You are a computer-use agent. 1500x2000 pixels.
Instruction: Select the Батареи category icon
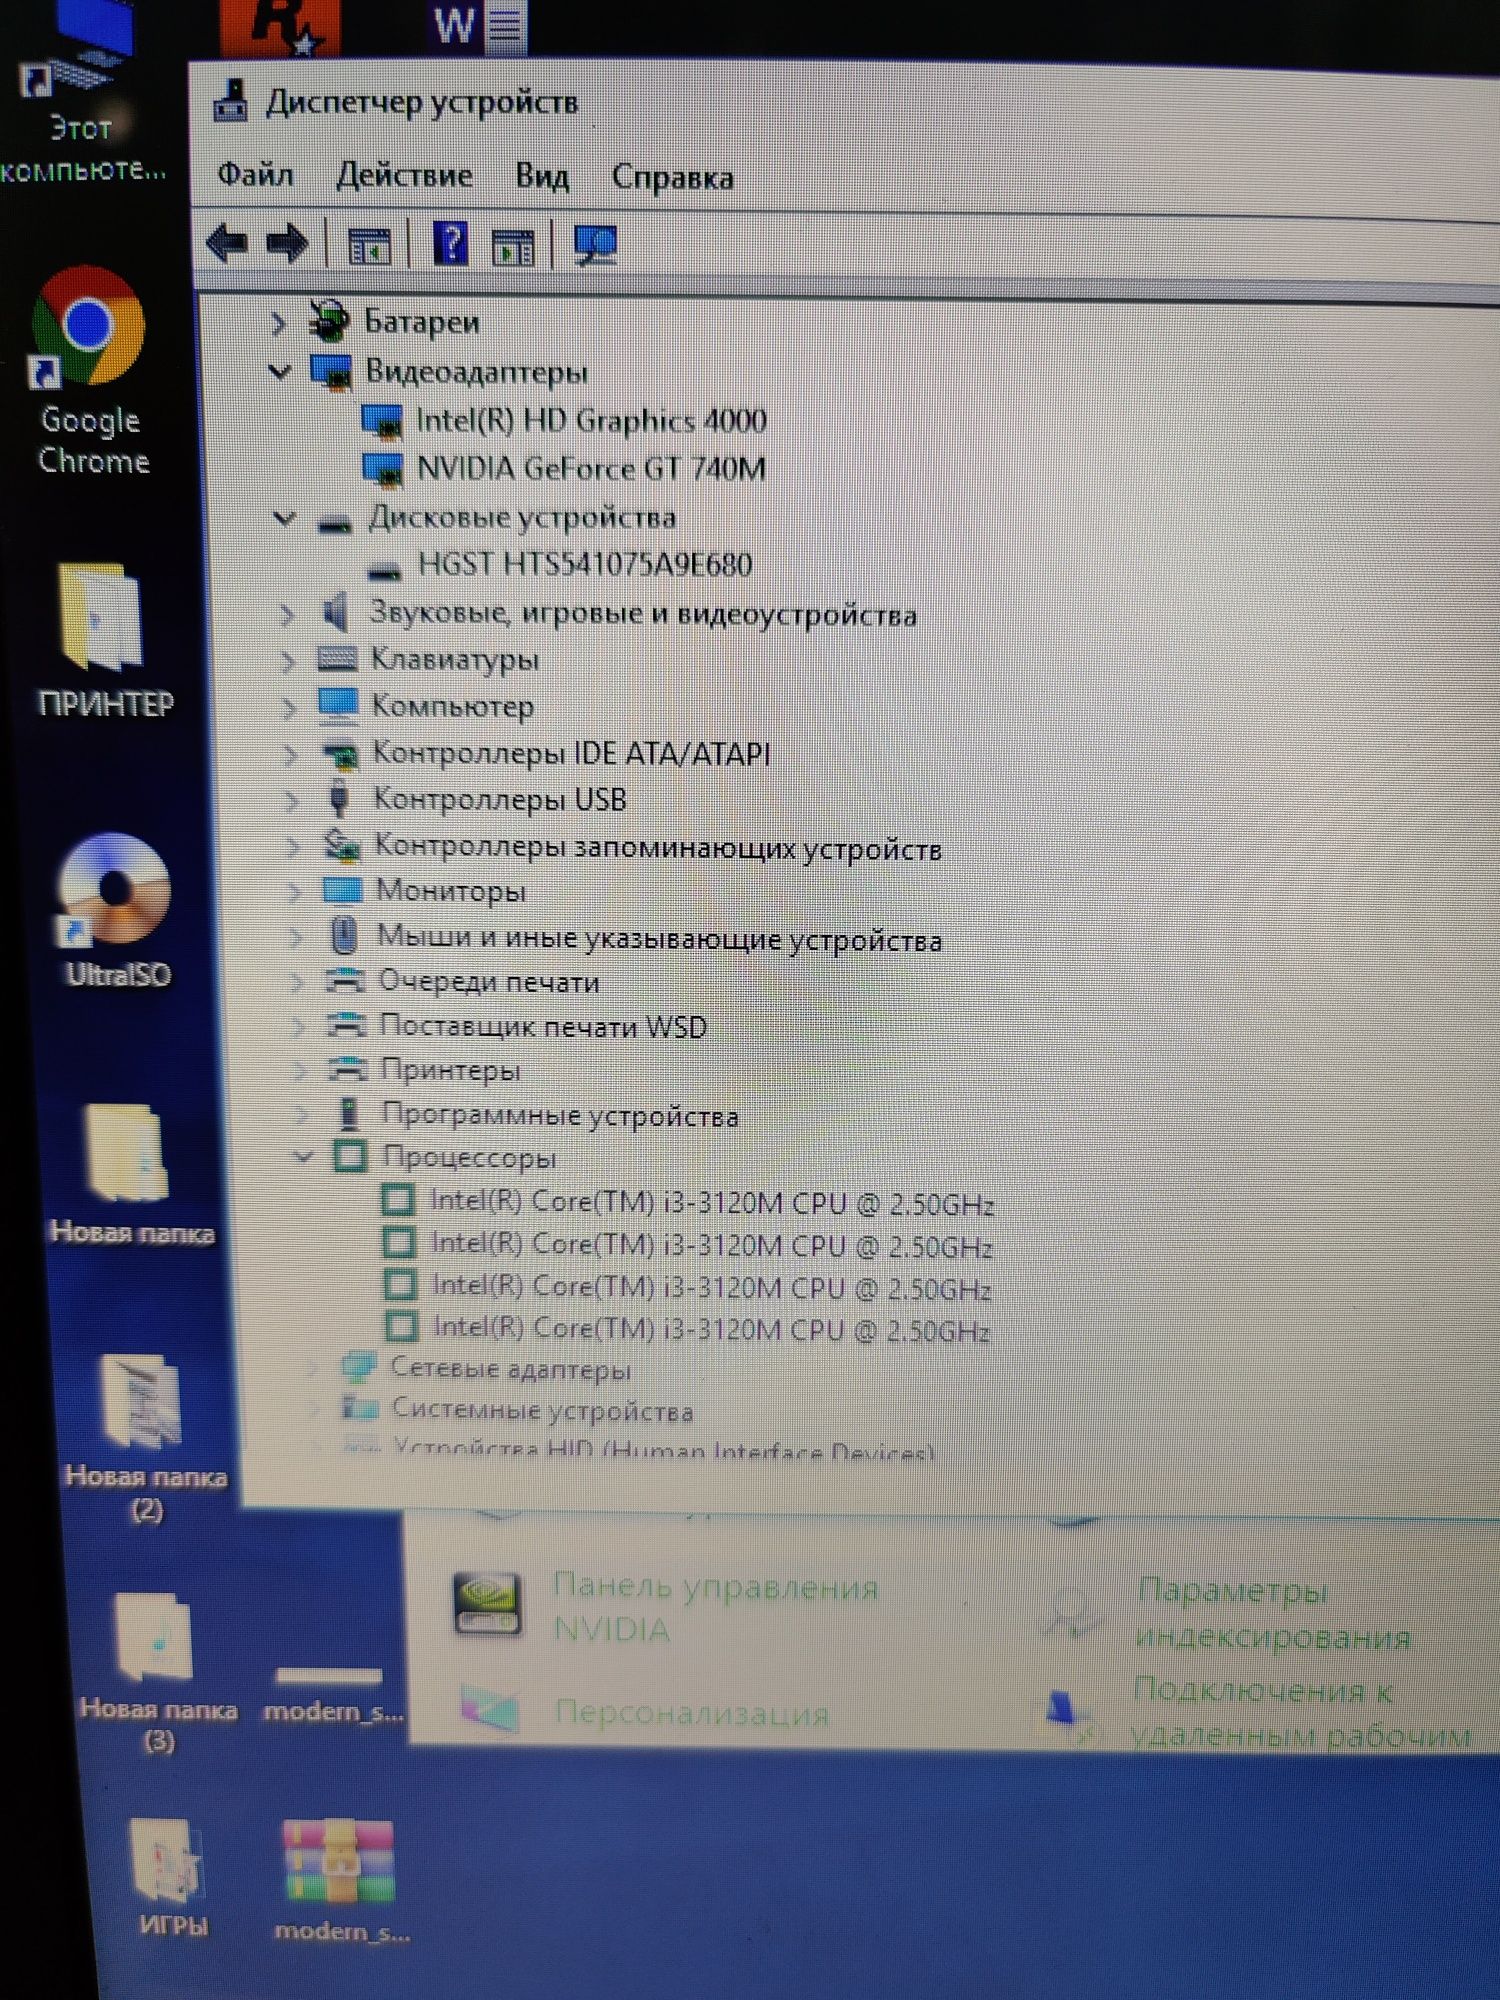click(x=329, y=321)
